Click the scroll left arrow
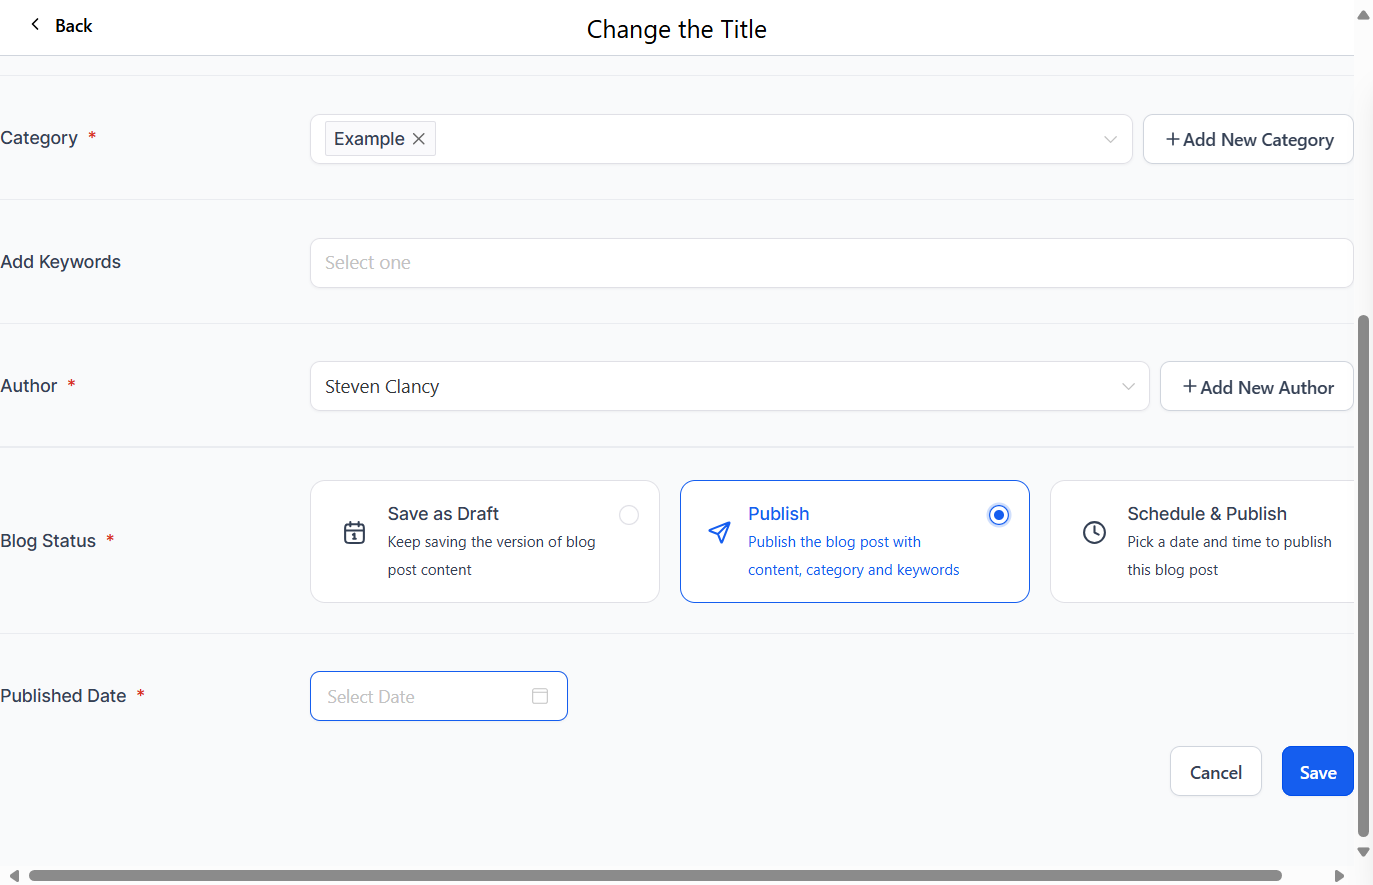This screenshot has width=1373, height=885. pos(14,876)
